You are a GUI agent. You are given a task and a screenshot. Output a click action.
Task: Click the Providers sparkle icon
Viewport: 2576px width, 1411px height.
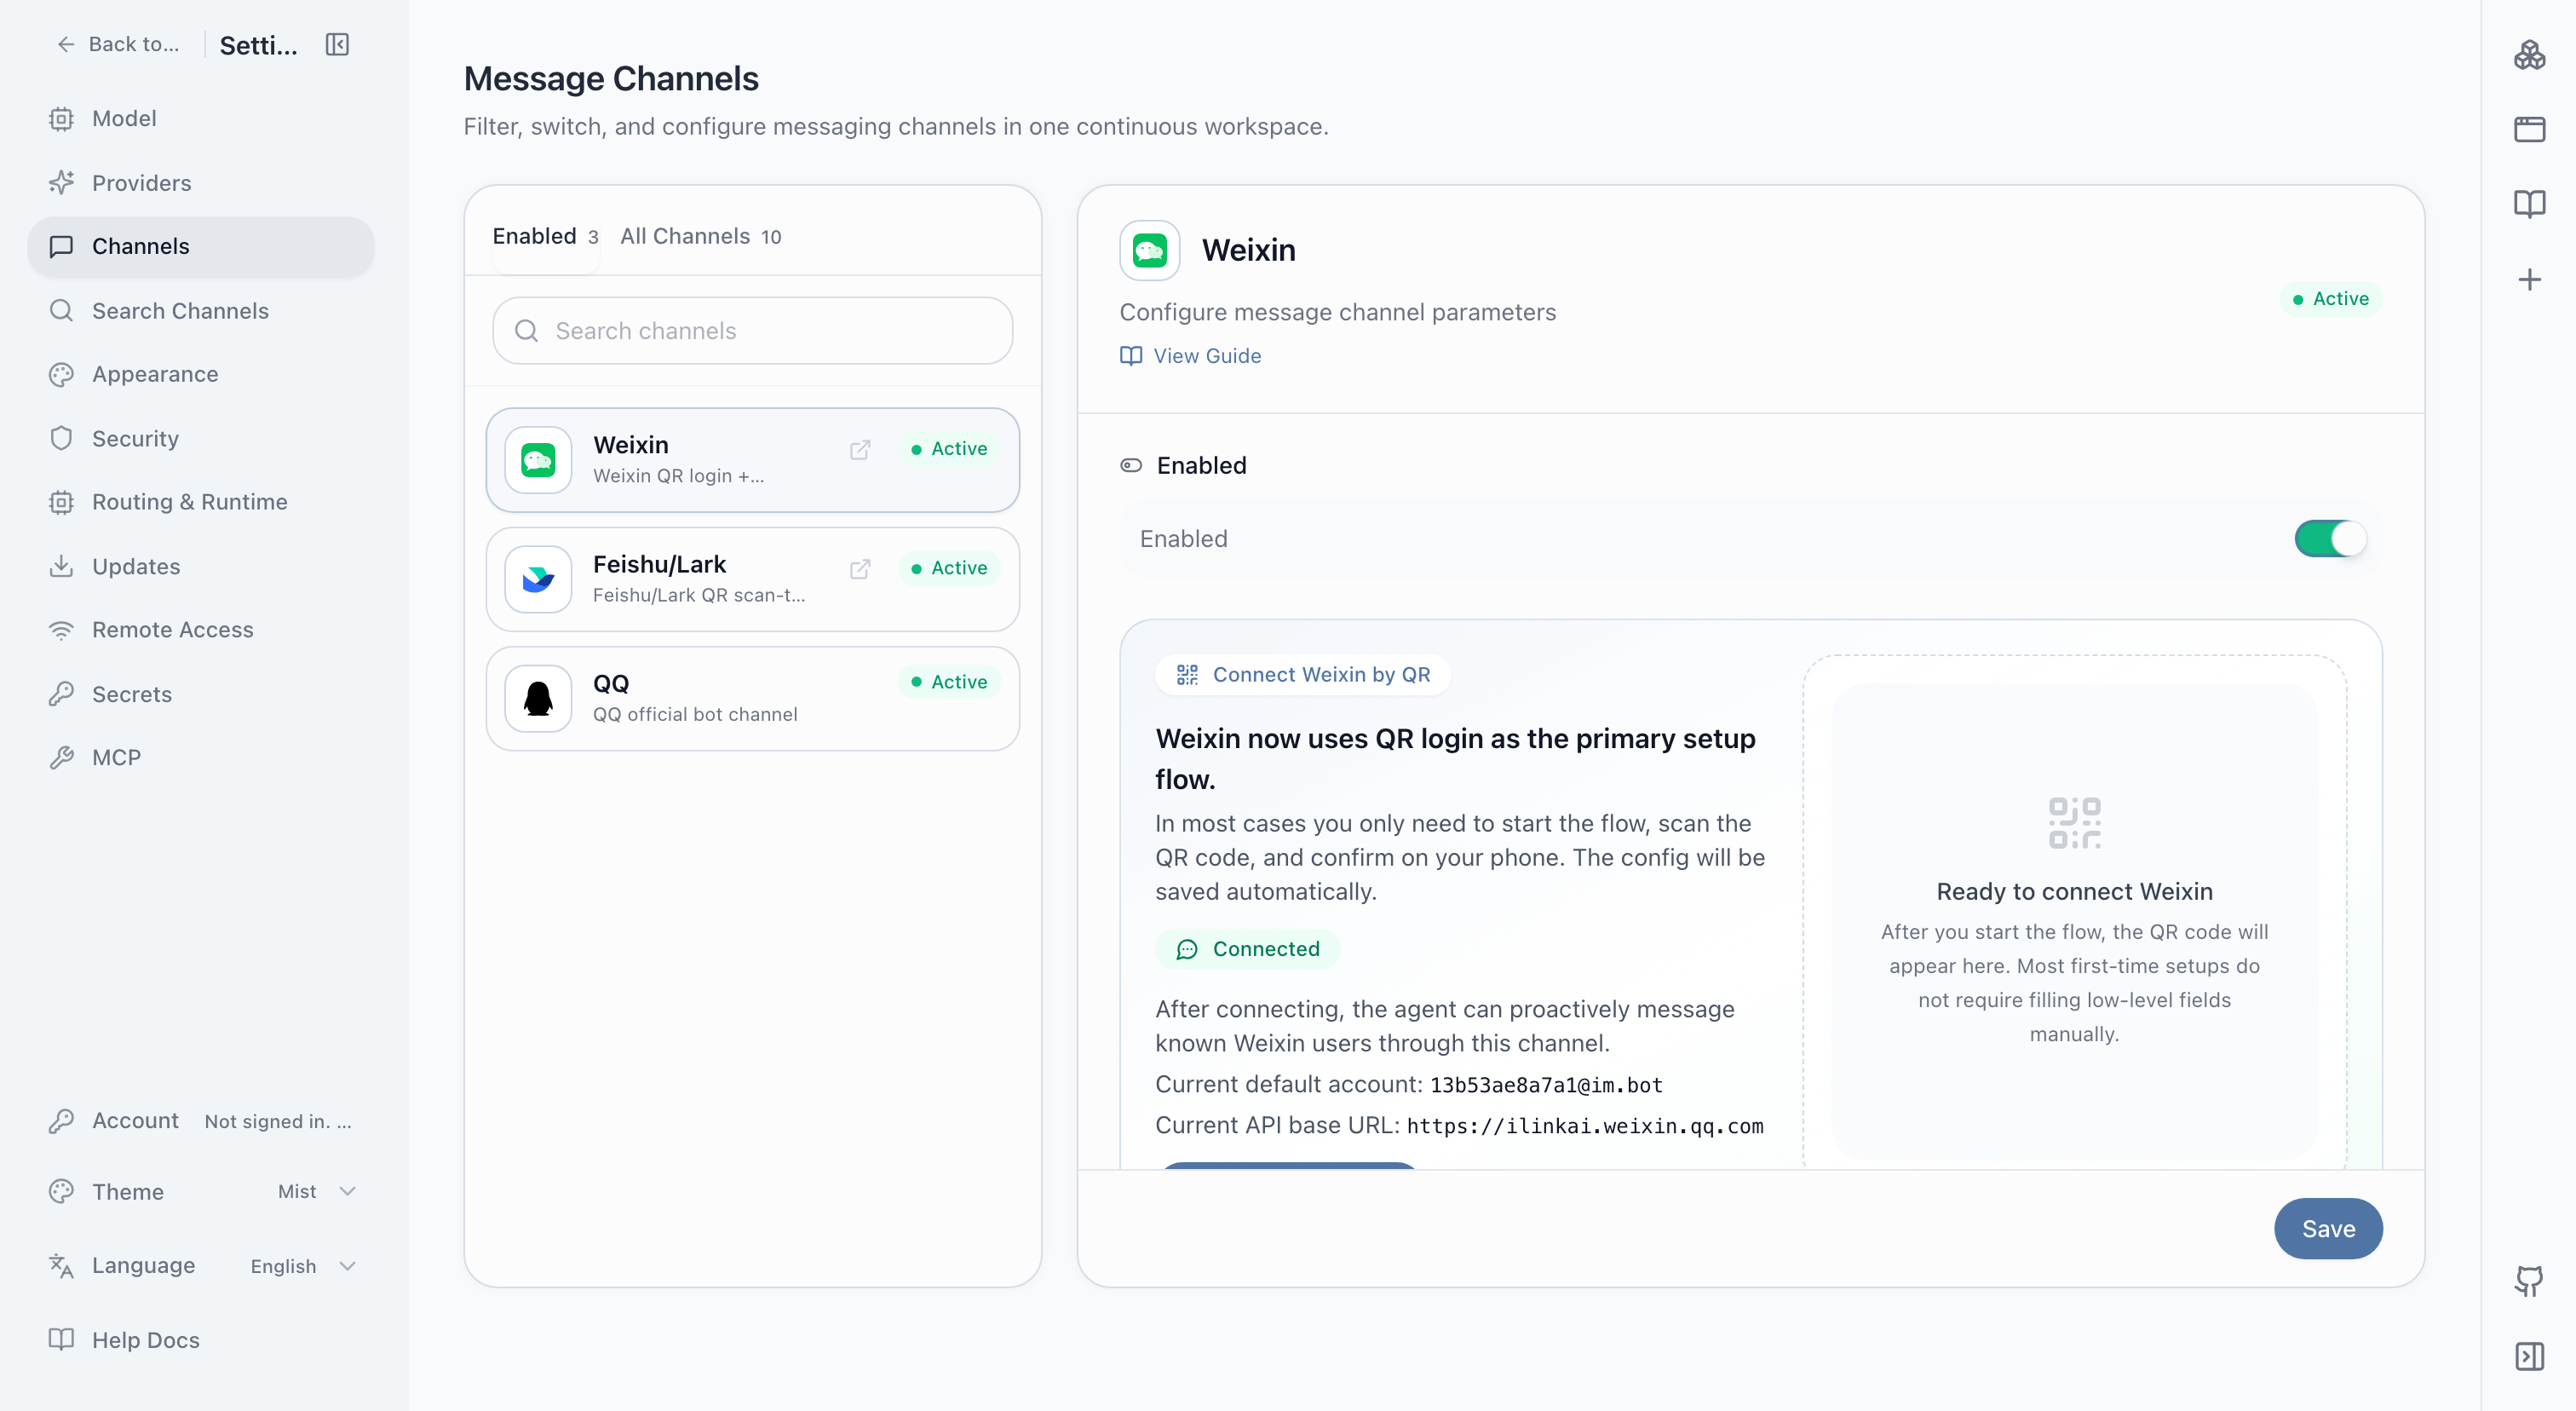tap(61, 182)
